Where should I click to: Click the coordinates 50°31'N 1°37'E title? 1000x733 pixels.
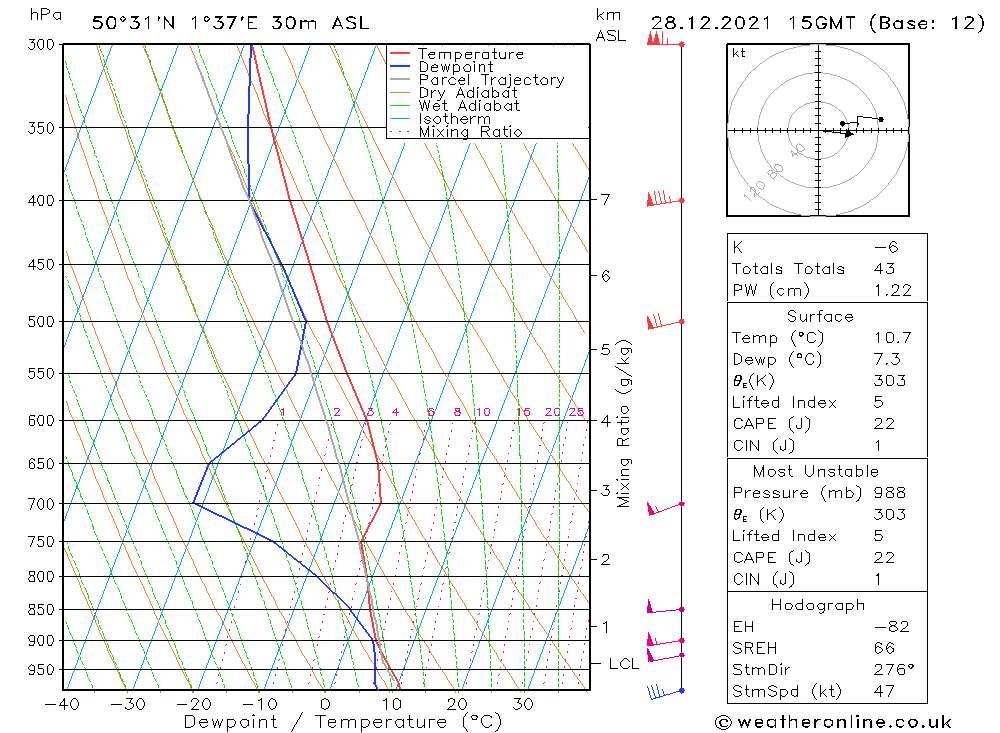point(175,23)
